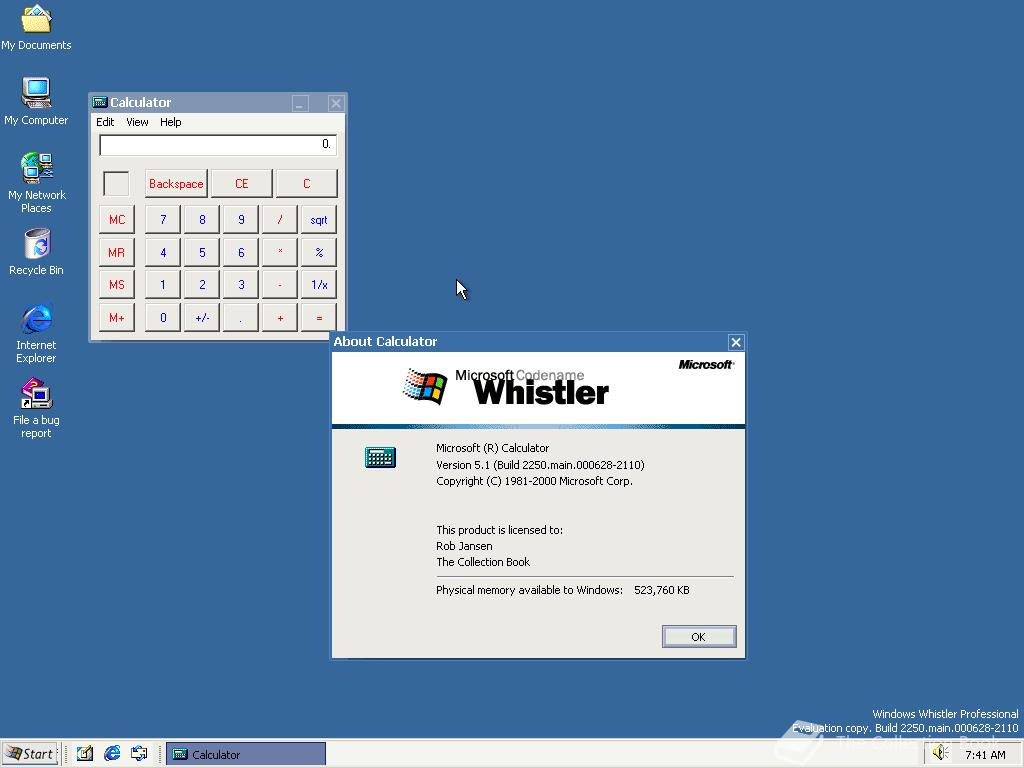
Task: Open My Computer desktop icon
Action: (36, 101)
